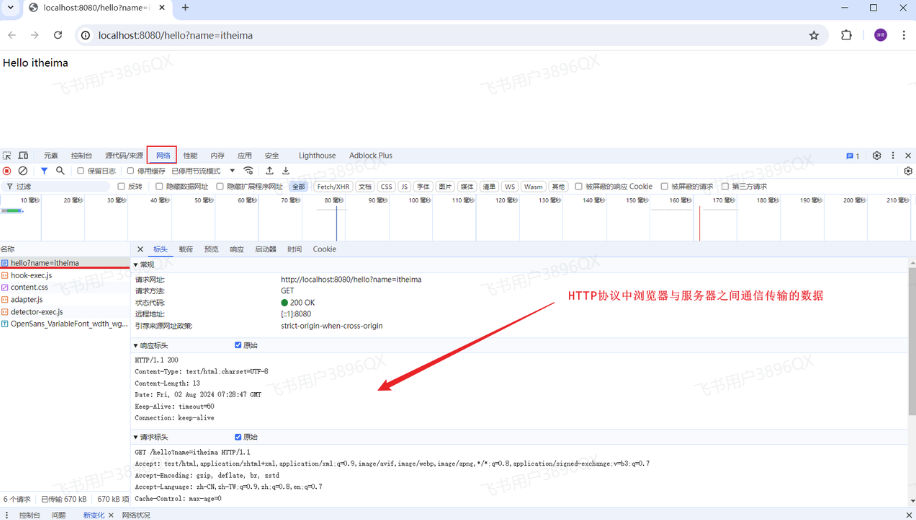Open the purple profile avatar

880,35
